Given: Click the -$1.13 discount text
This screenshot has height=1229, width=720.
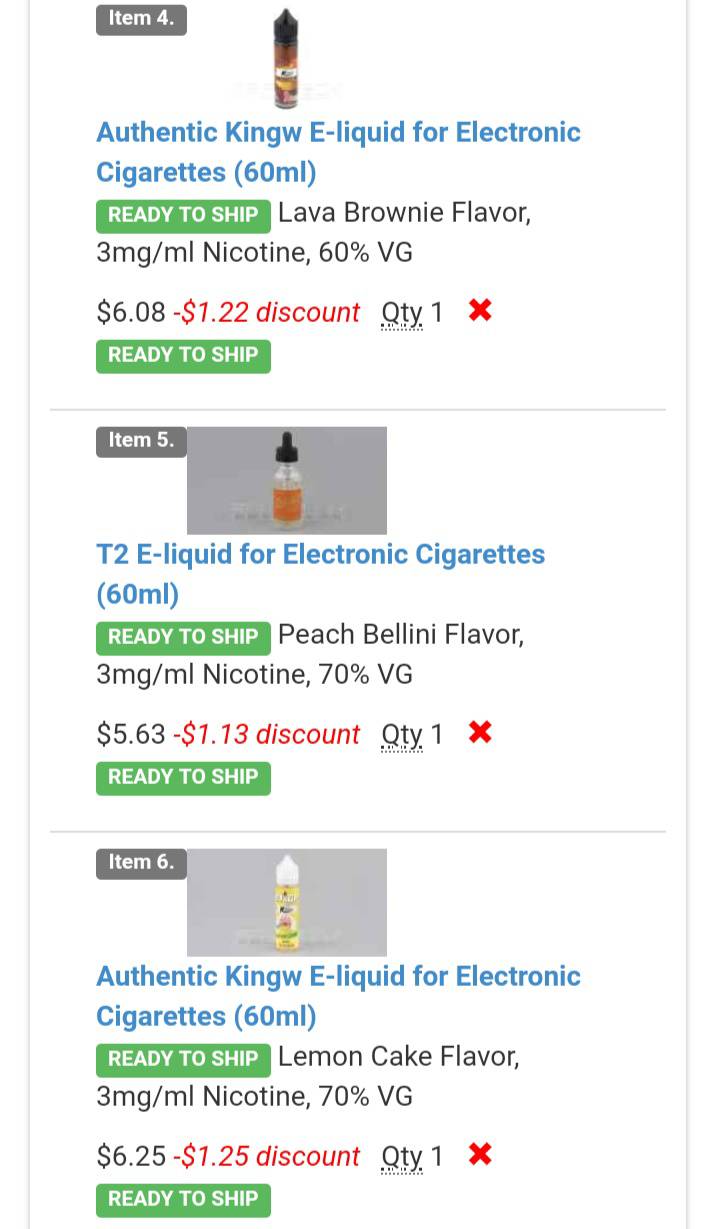Looking at the screenshot, I should click(266, 734).
